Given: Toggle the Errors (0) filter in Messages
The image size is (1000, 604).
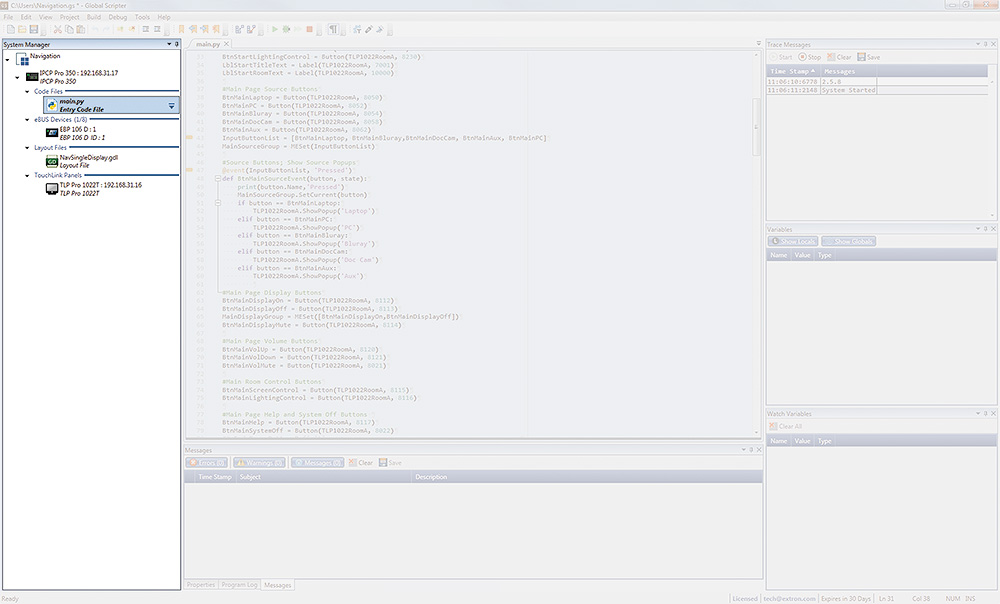Looking at the screenshot, I should (207, 462).
